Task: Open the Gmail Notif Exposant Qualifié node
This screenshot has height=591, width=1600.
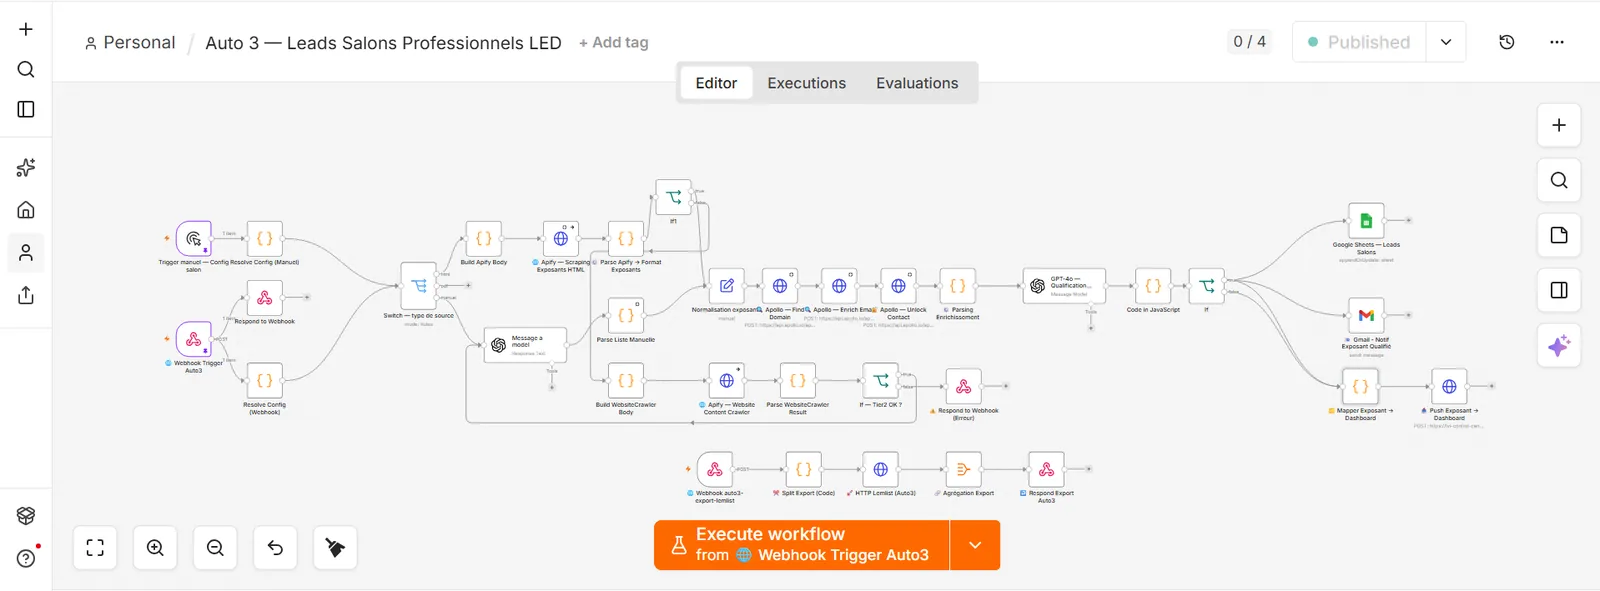Action: tap(1366, 316)
